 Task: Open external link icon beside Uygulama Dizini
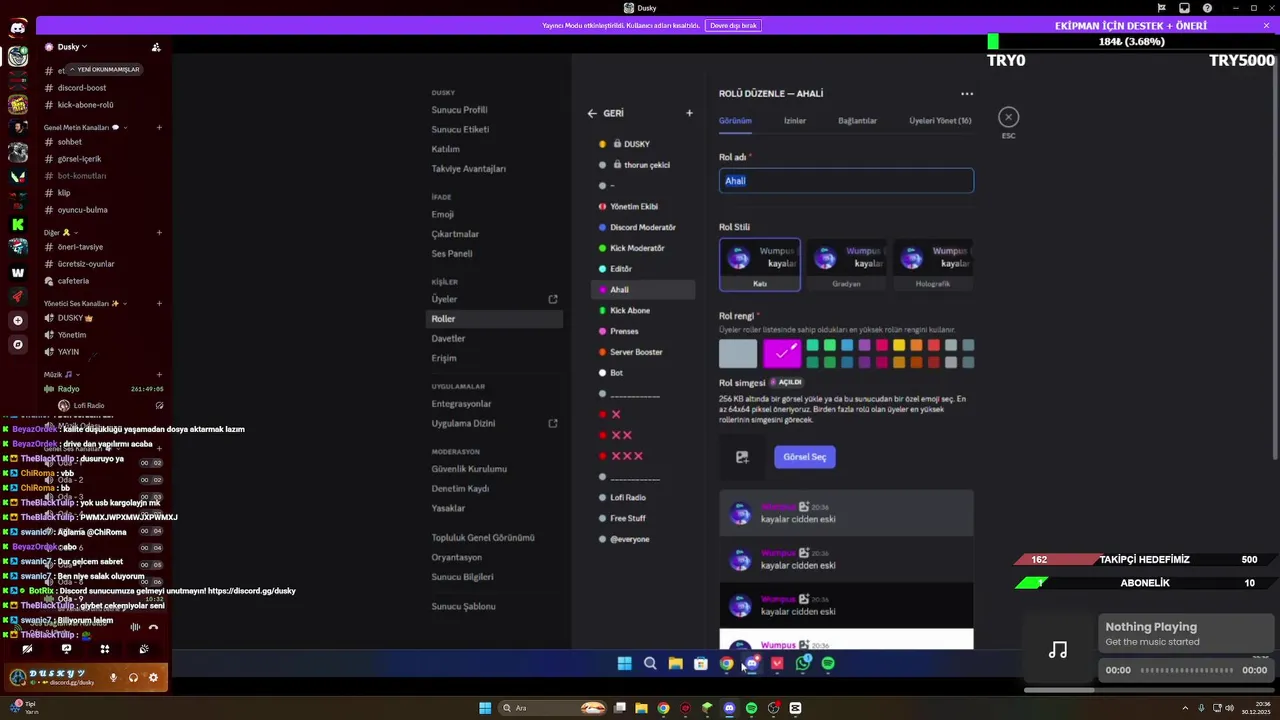point(553,423)
